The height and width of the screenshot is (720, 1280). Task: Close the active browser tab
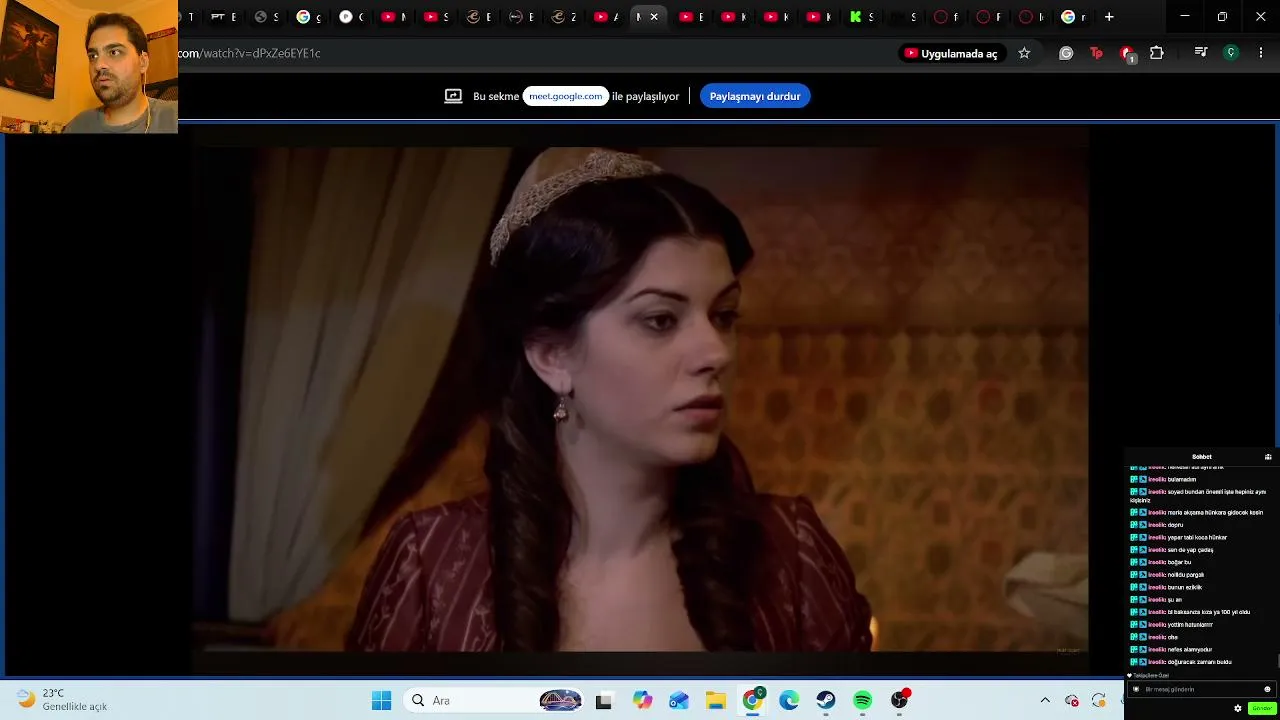pos(654,17)
